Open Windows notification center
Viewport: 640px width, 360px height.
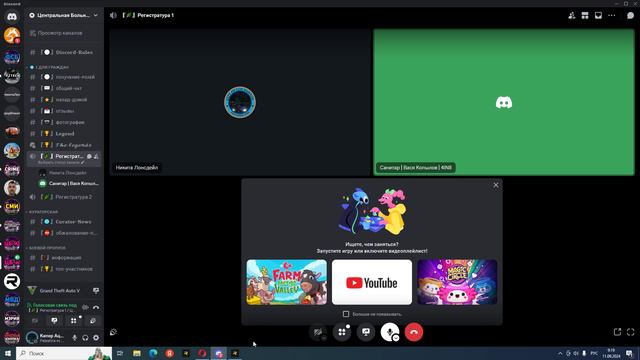629,353
